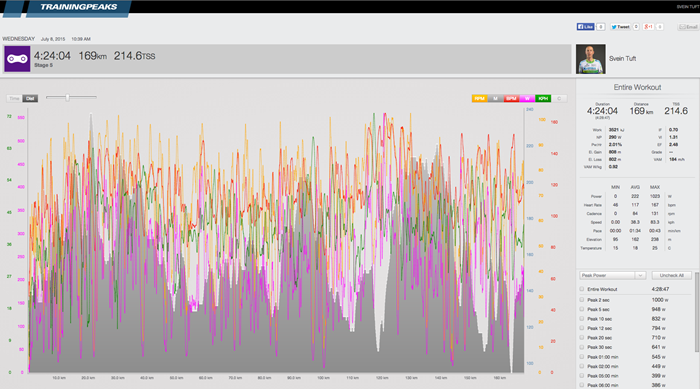Check the Peak 12 sec checkbox

pos(582,328)
